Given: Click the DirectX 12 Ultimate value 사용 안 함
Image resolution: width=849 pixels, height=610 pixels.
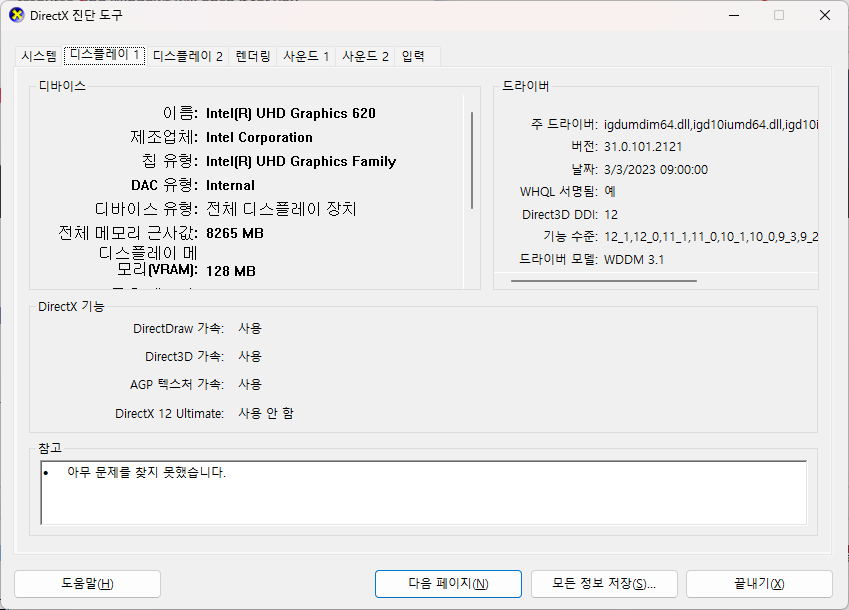Looking at the screenshot, I should (x=266, y=414).
